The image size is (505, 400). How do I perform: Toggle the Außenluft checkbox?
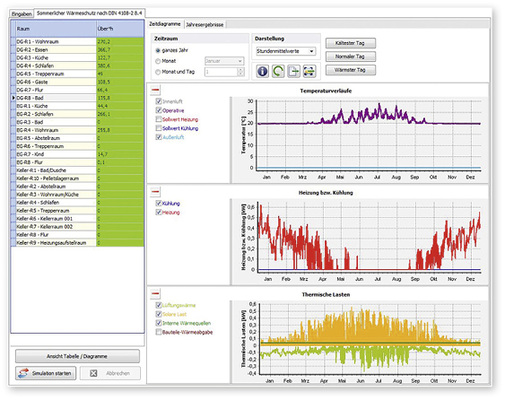point(159,137)
